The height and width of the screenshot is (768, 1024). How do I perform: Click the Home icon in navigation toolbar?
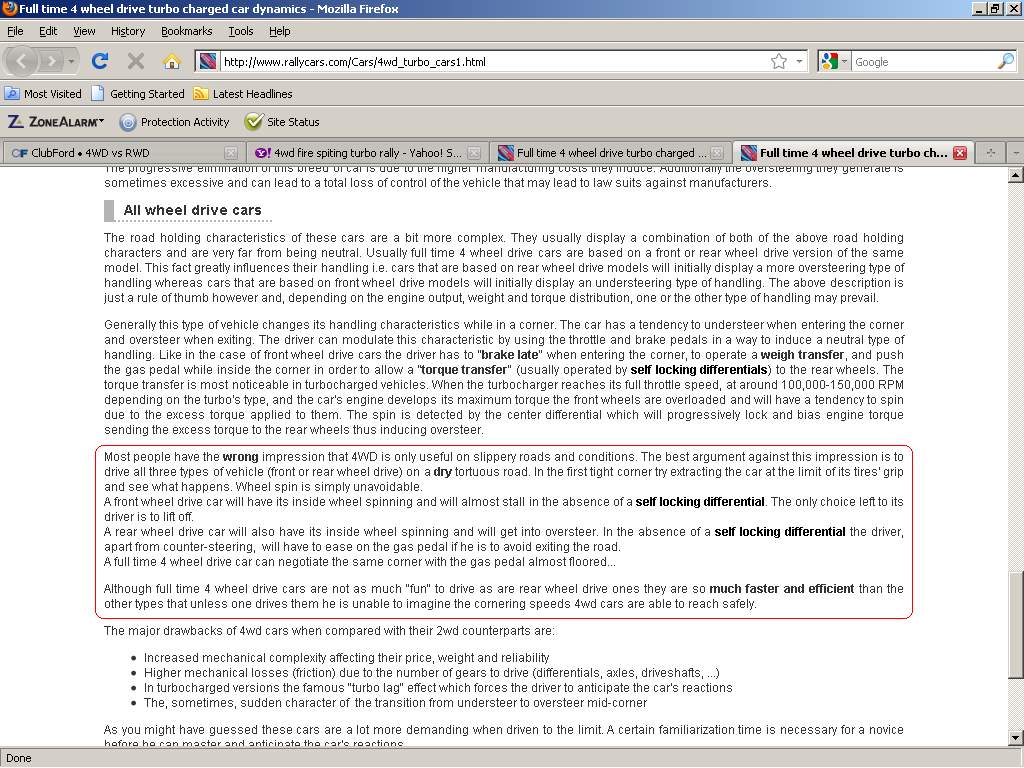(x=171, y=61)
